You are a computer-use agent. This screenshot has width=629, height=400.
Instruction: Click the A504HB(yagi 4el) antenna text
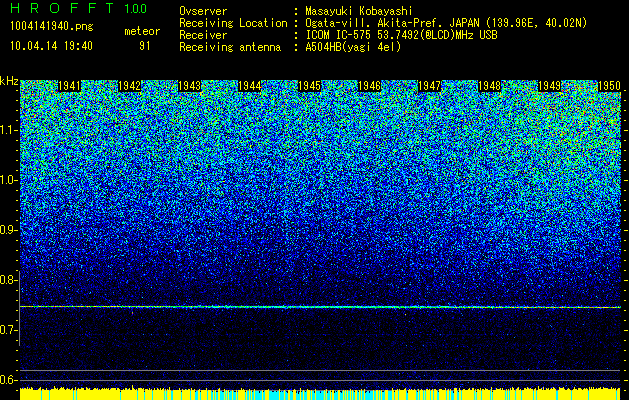click(x=353, y=47)
